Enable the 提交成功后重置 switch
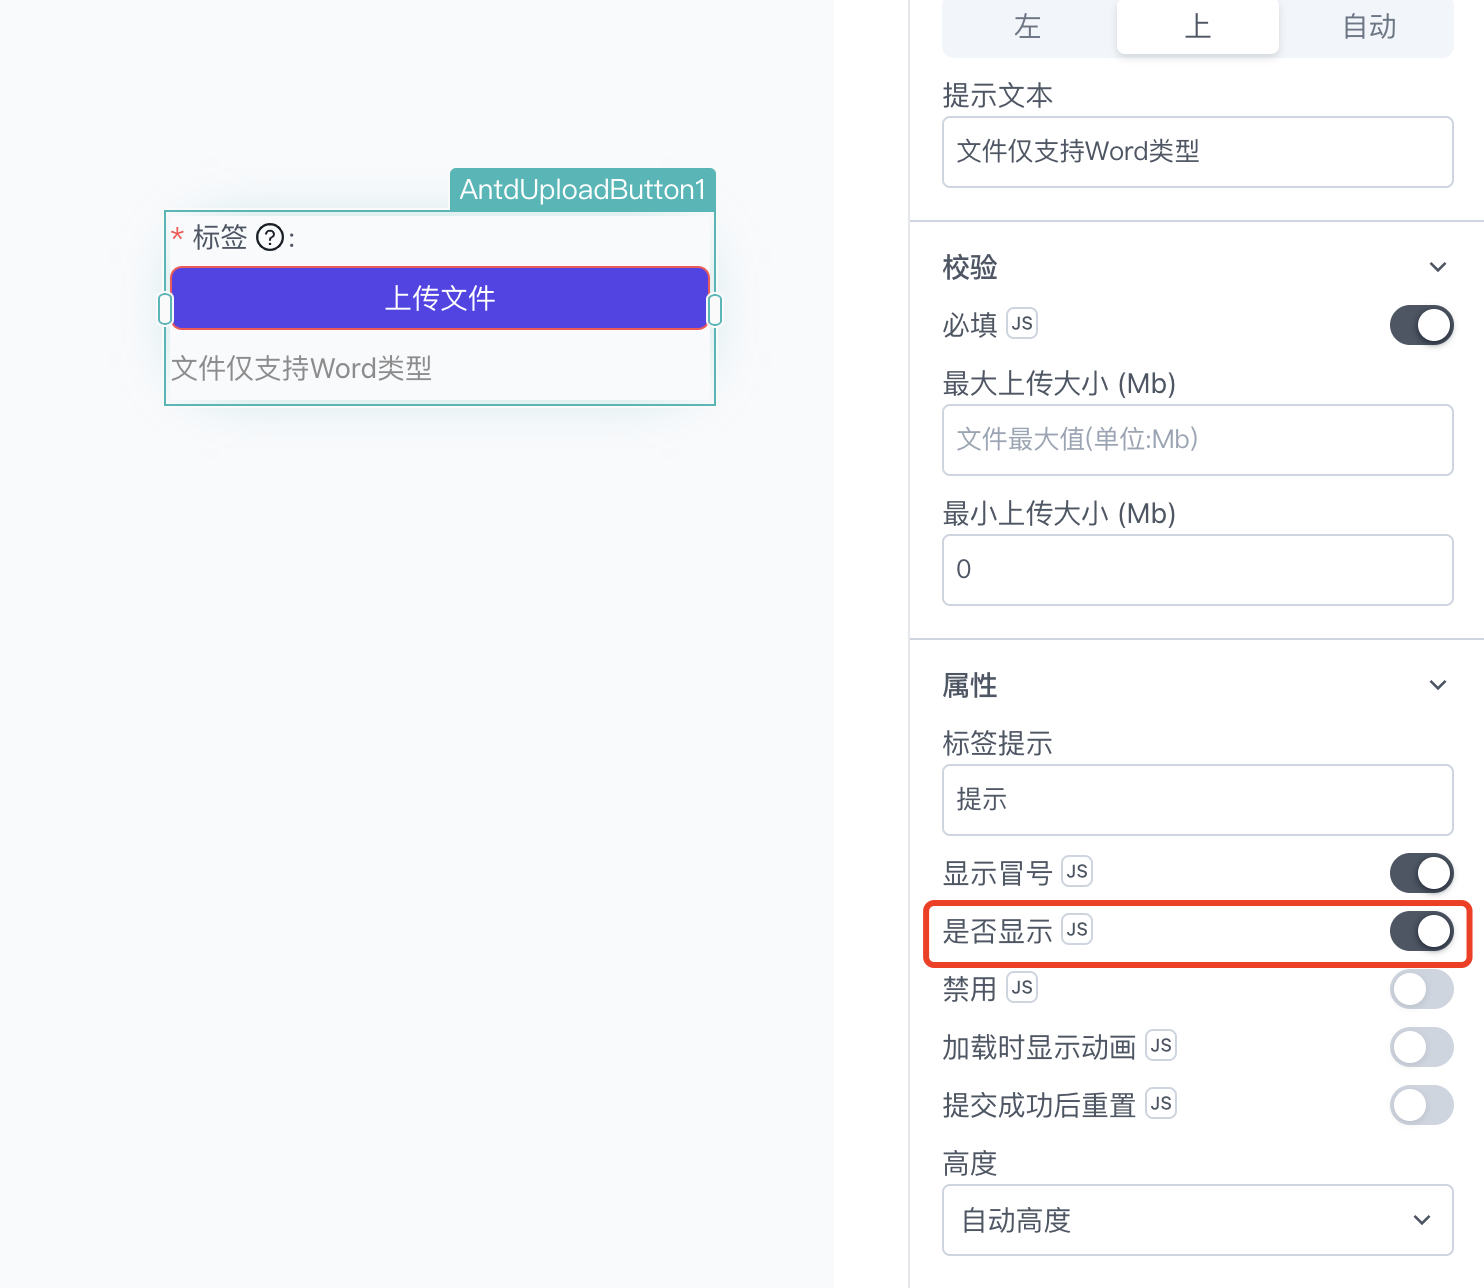 (1421, 1105)
